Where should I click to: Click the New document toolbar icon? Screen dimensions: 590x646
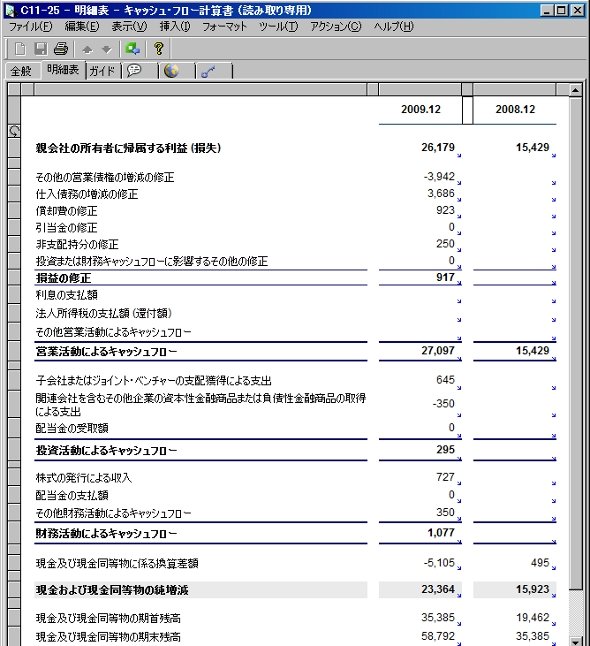coord(20,49)
